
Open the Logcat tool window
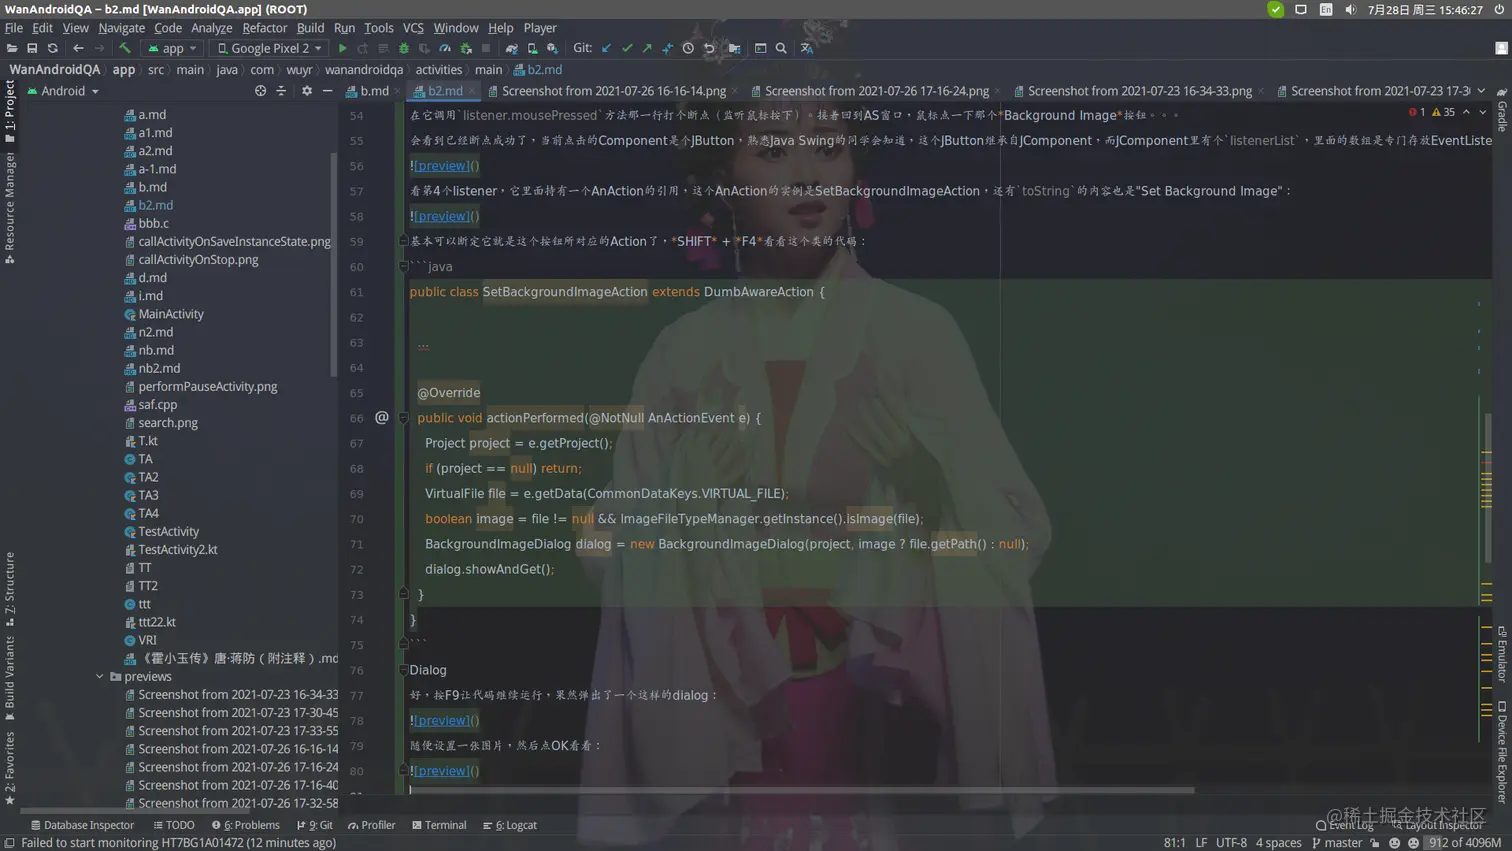(510, 826)
